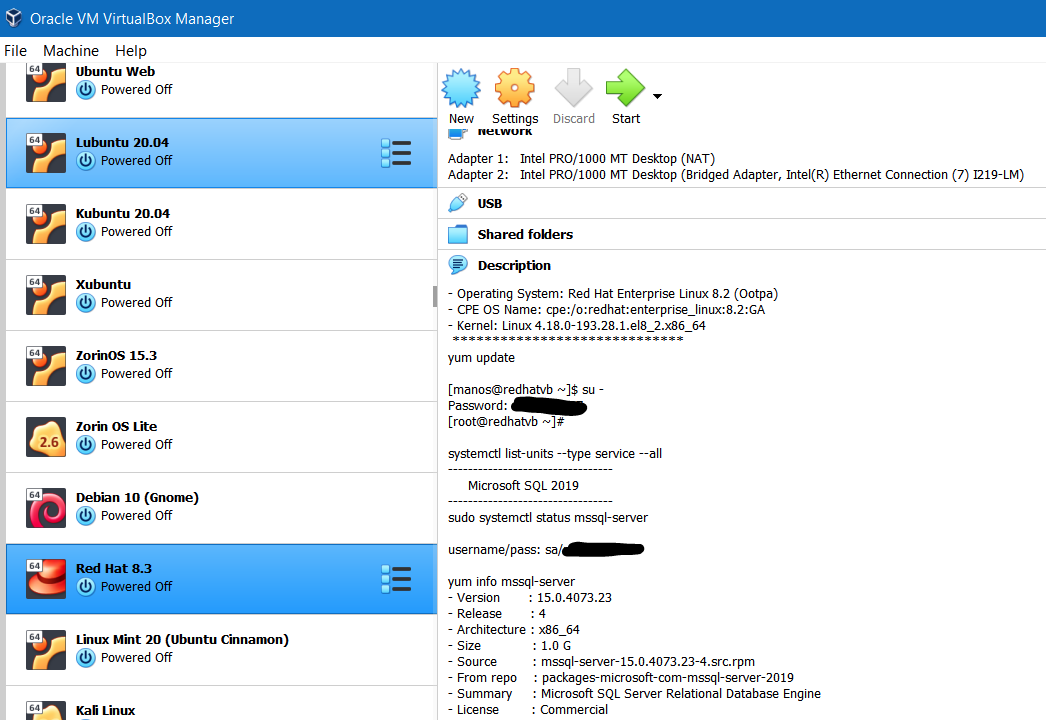Click the VirtualBox logo in title bar
Screen dimensions: 1046x720
(x=13, y=18)
